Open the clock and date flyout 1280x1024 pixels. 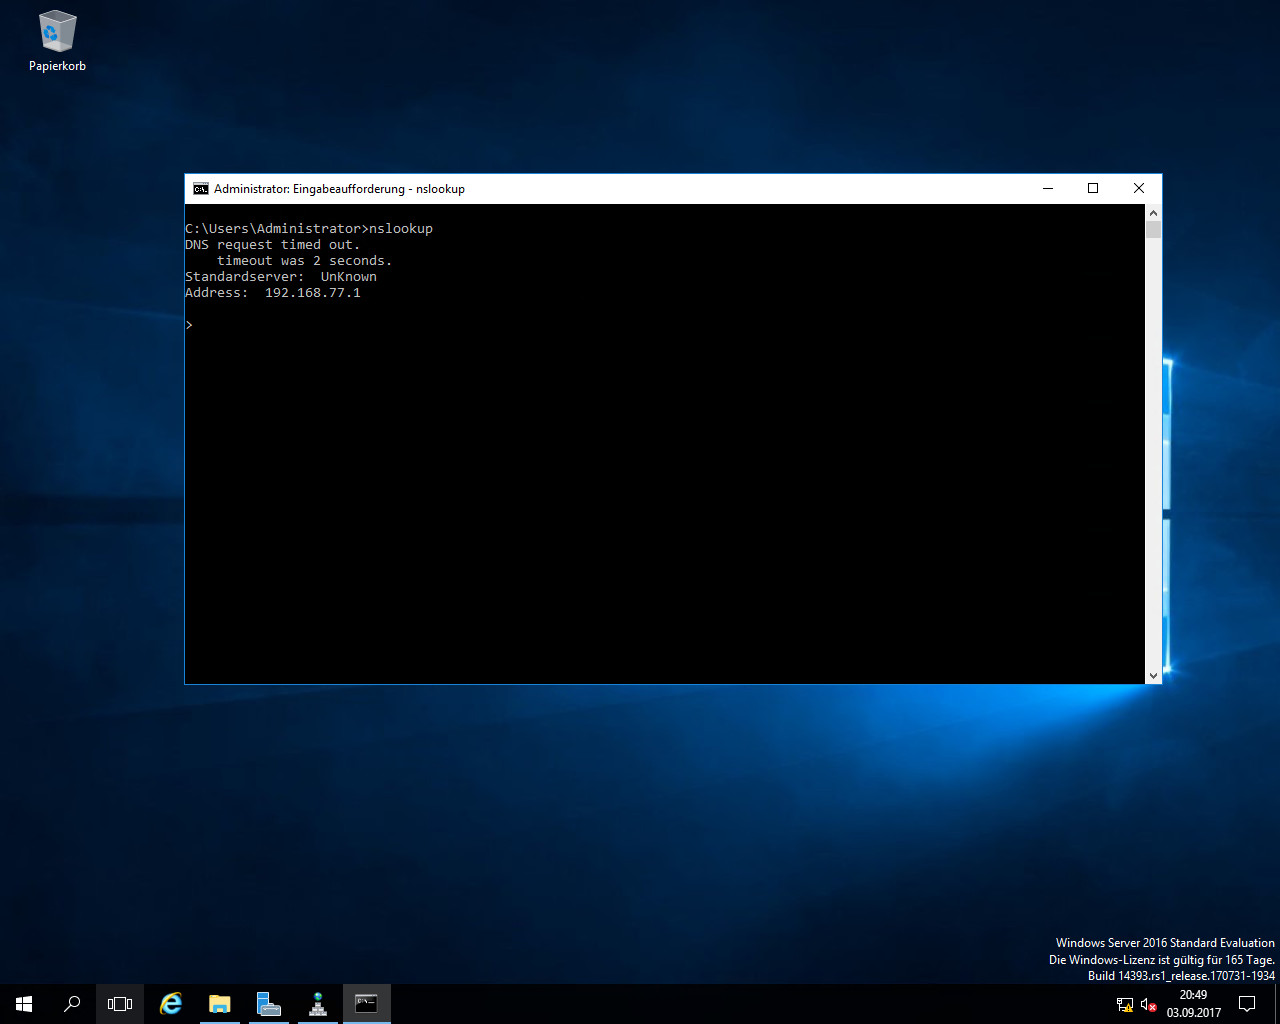pyautogui.click(x=1193, y=1004)
